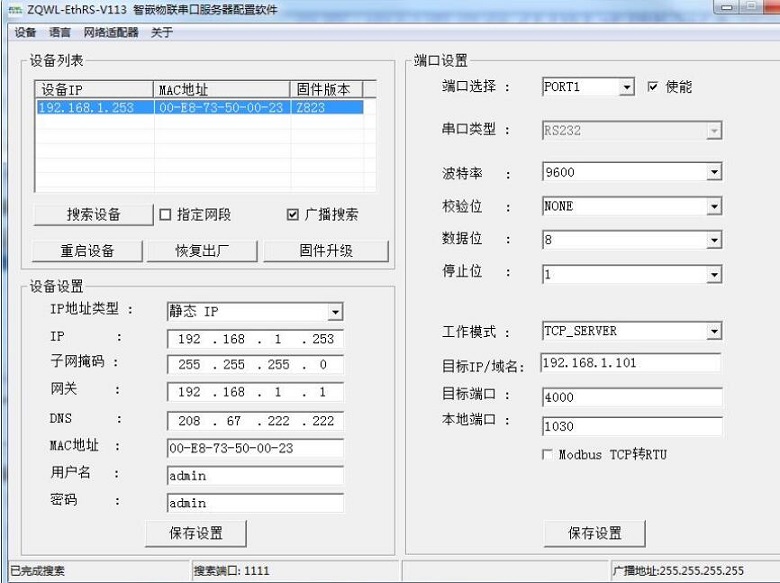Click the 设备IP column header
The width and height of the screenshot is (780, 583).
pos(94,90)
